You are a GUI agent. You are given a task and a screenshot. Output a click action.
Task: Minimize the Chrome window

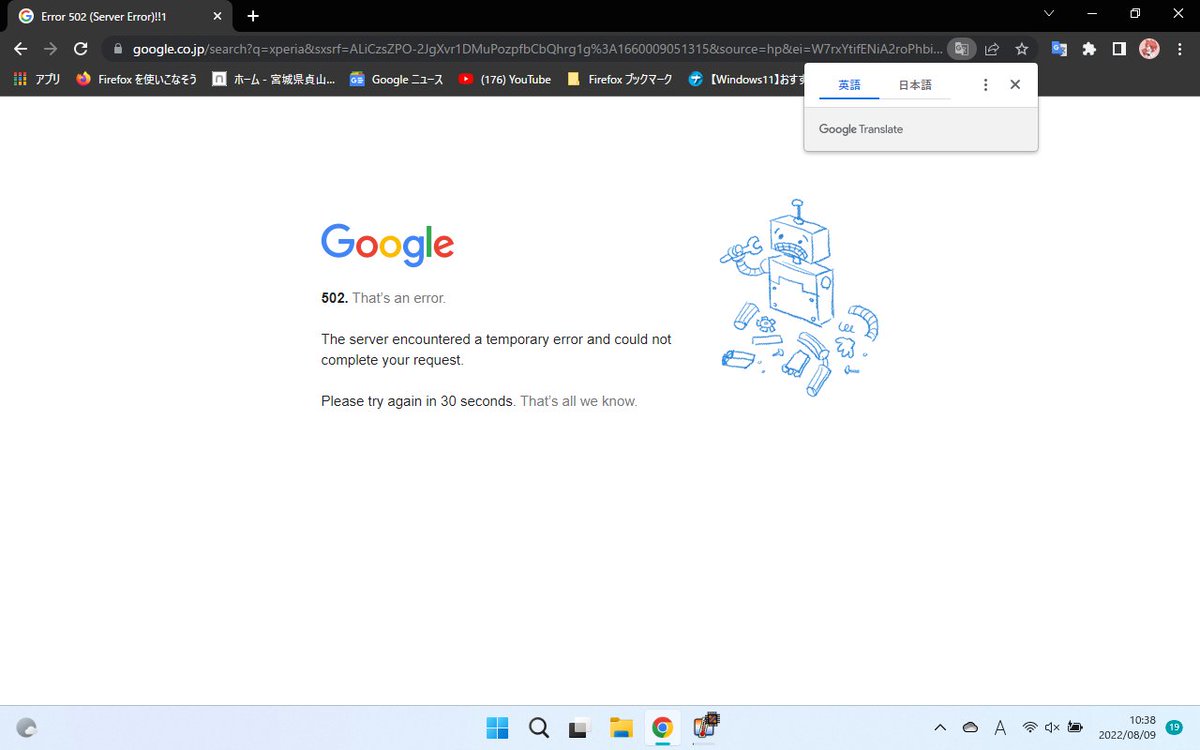1090,14
